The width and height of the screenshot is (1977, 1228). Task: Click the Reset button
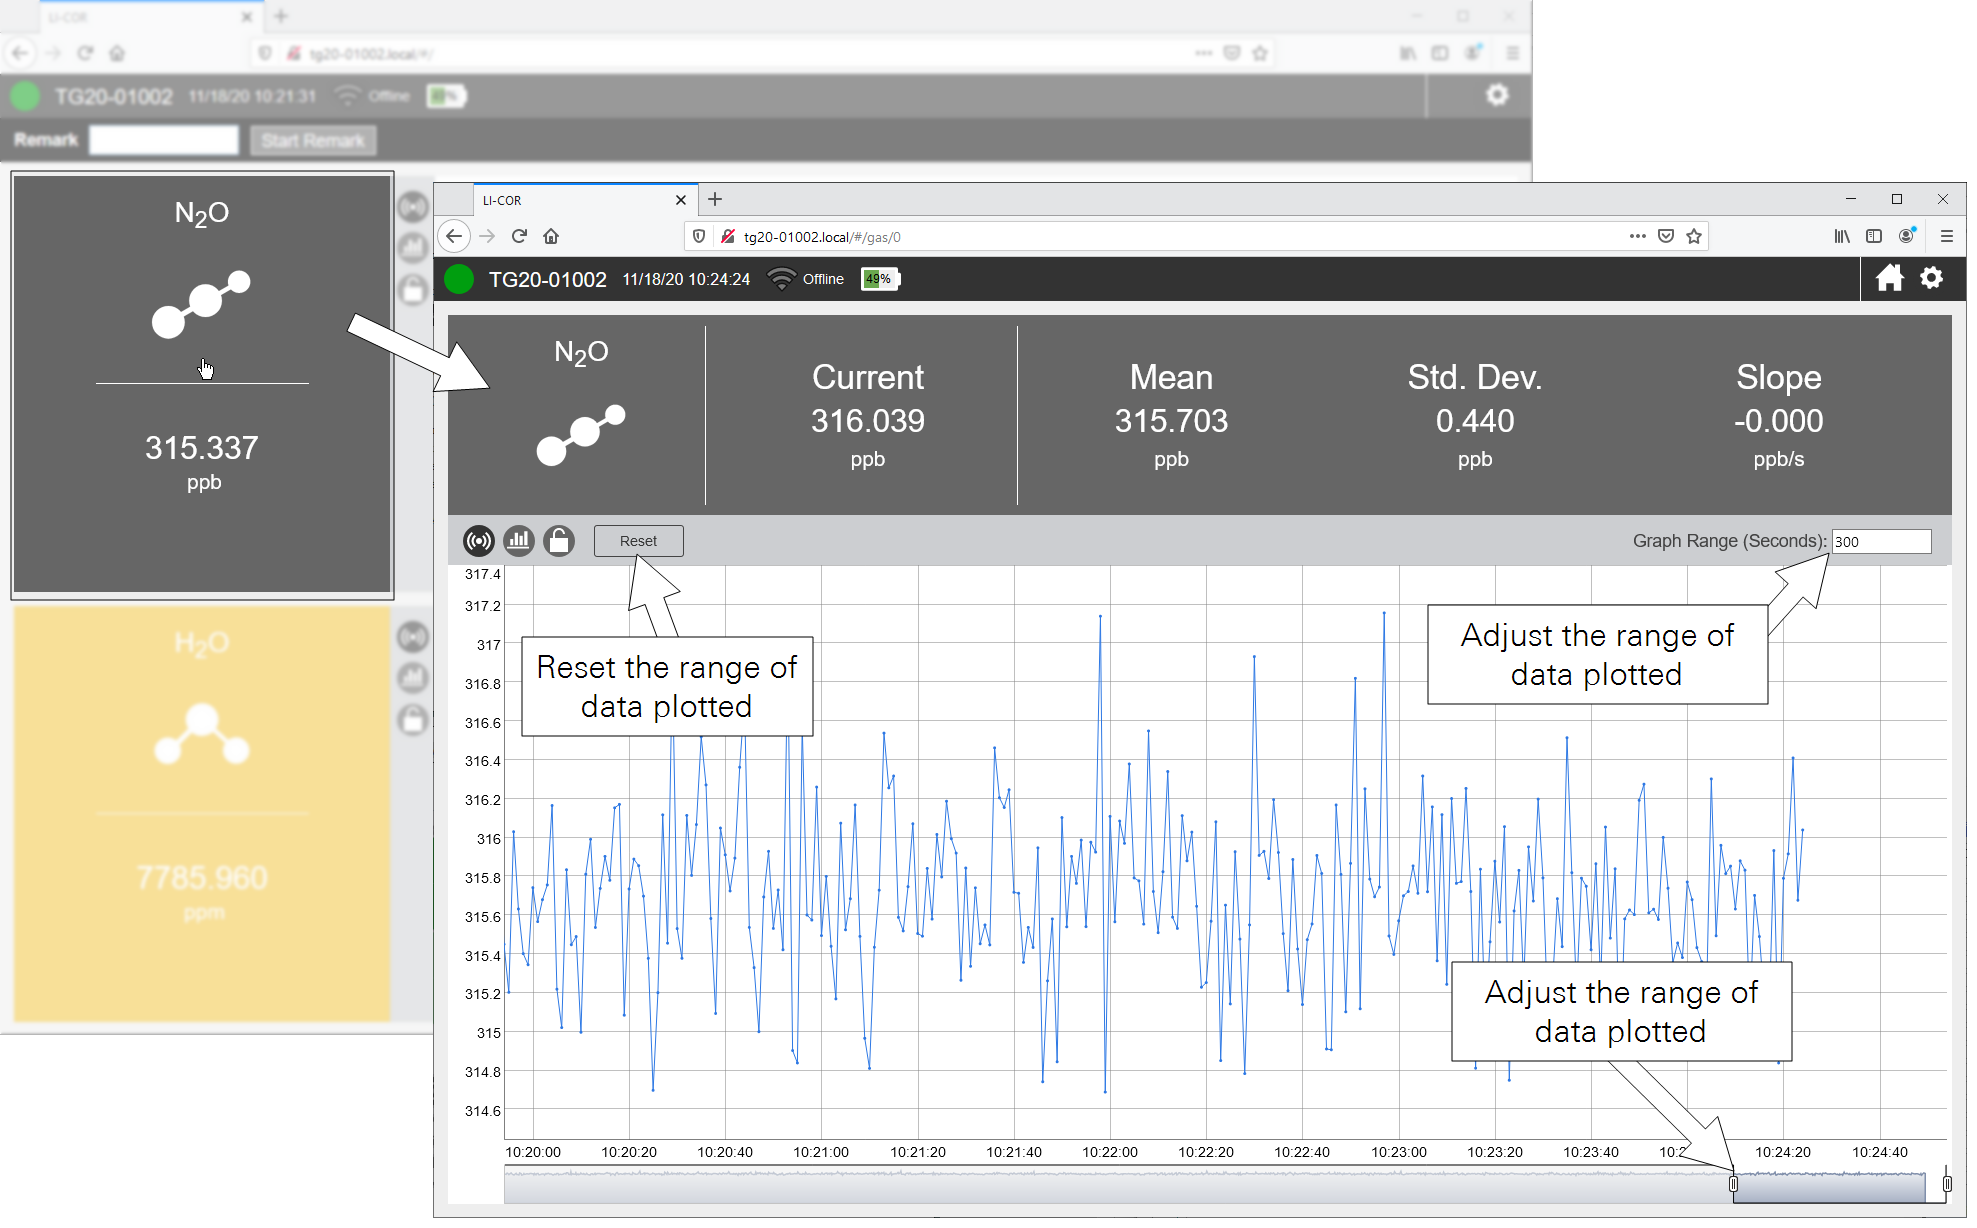[x=638, y=541]
